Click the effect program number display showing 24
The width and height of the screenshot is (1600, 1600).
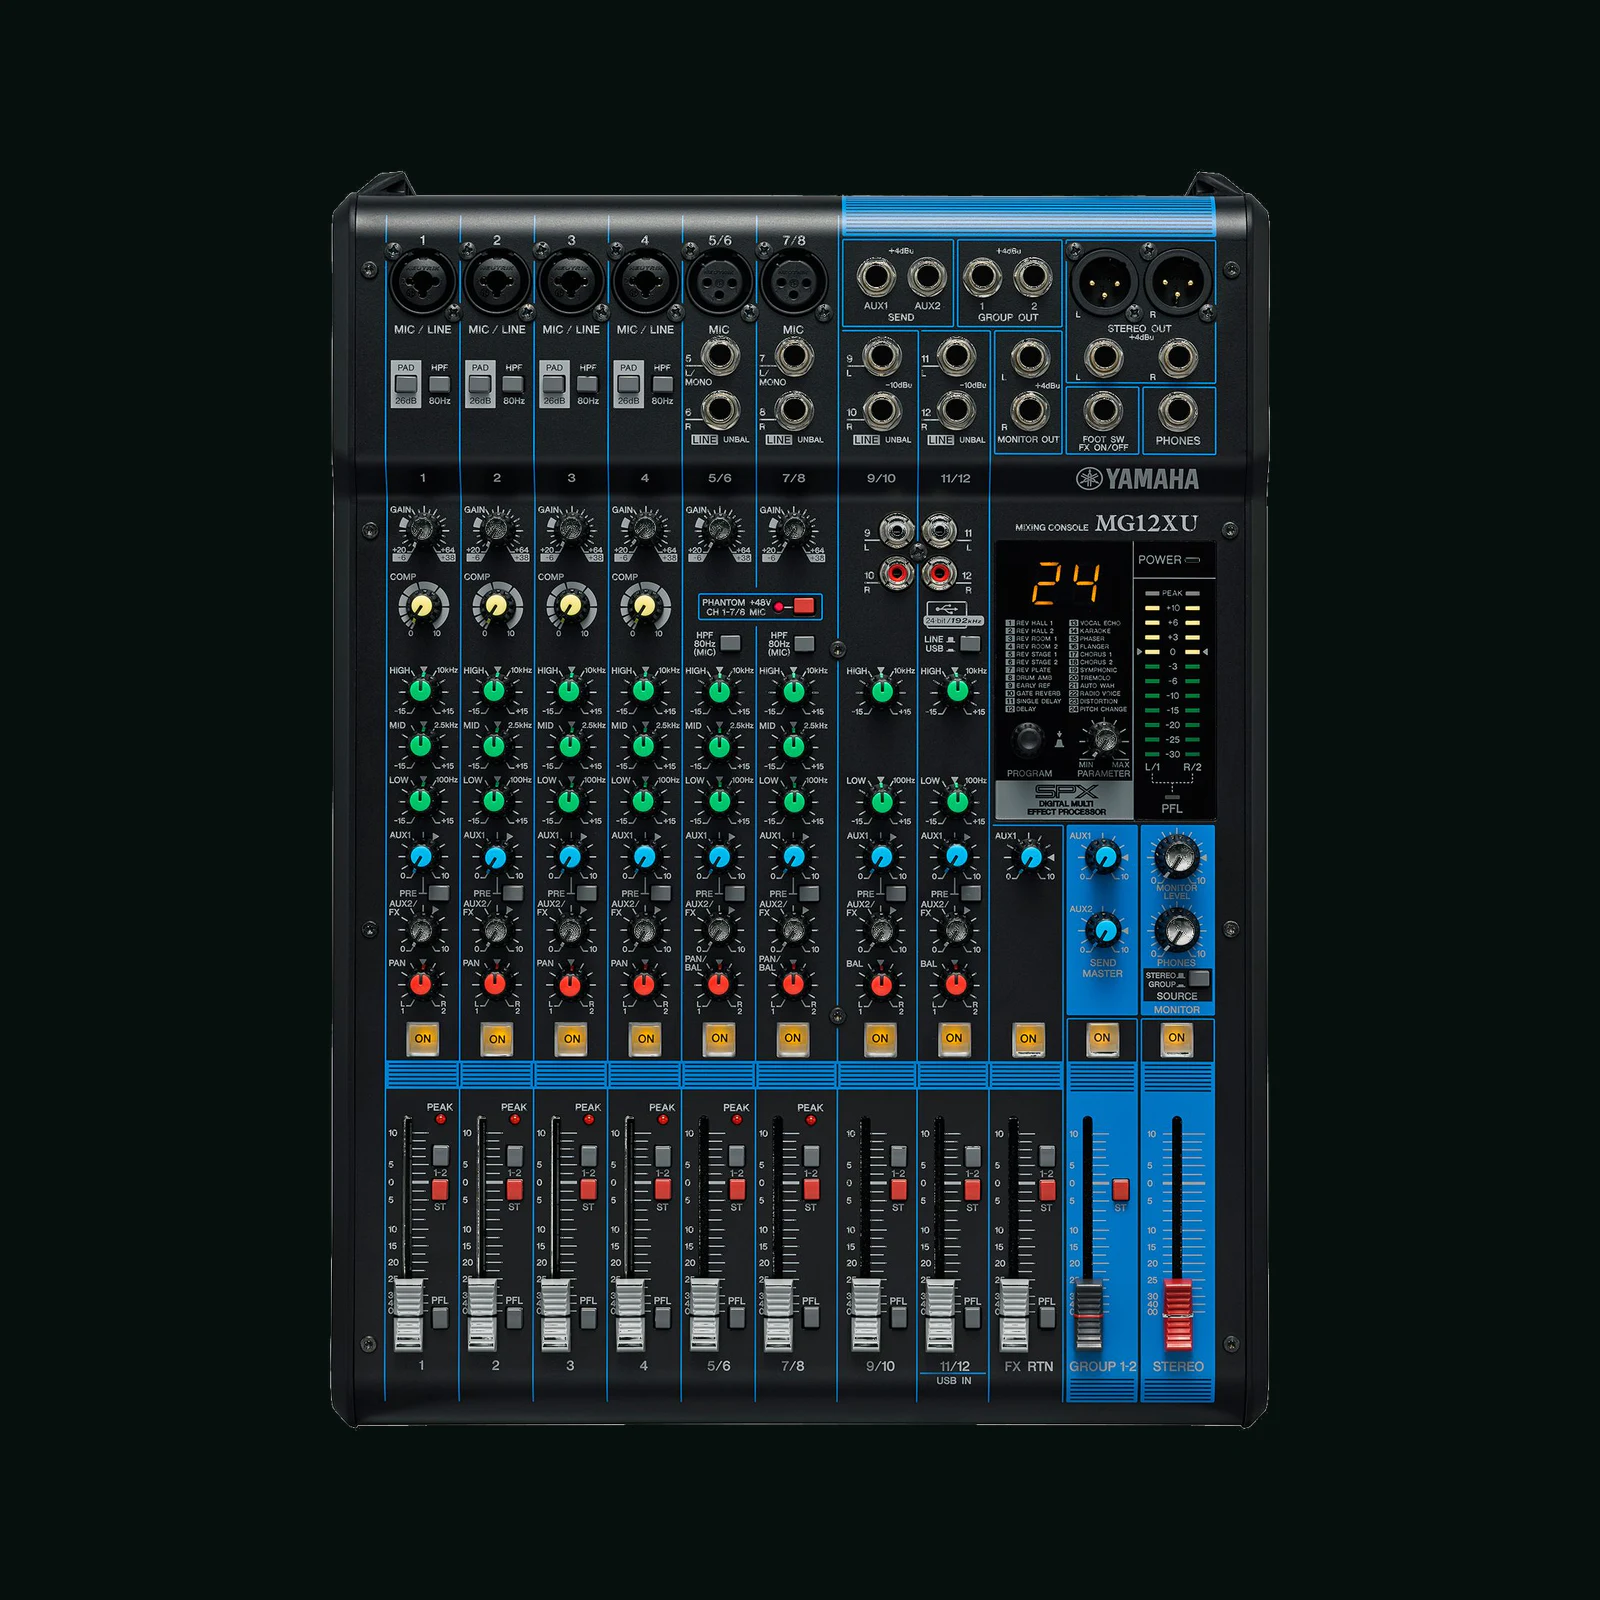[x=1066, y=583]
